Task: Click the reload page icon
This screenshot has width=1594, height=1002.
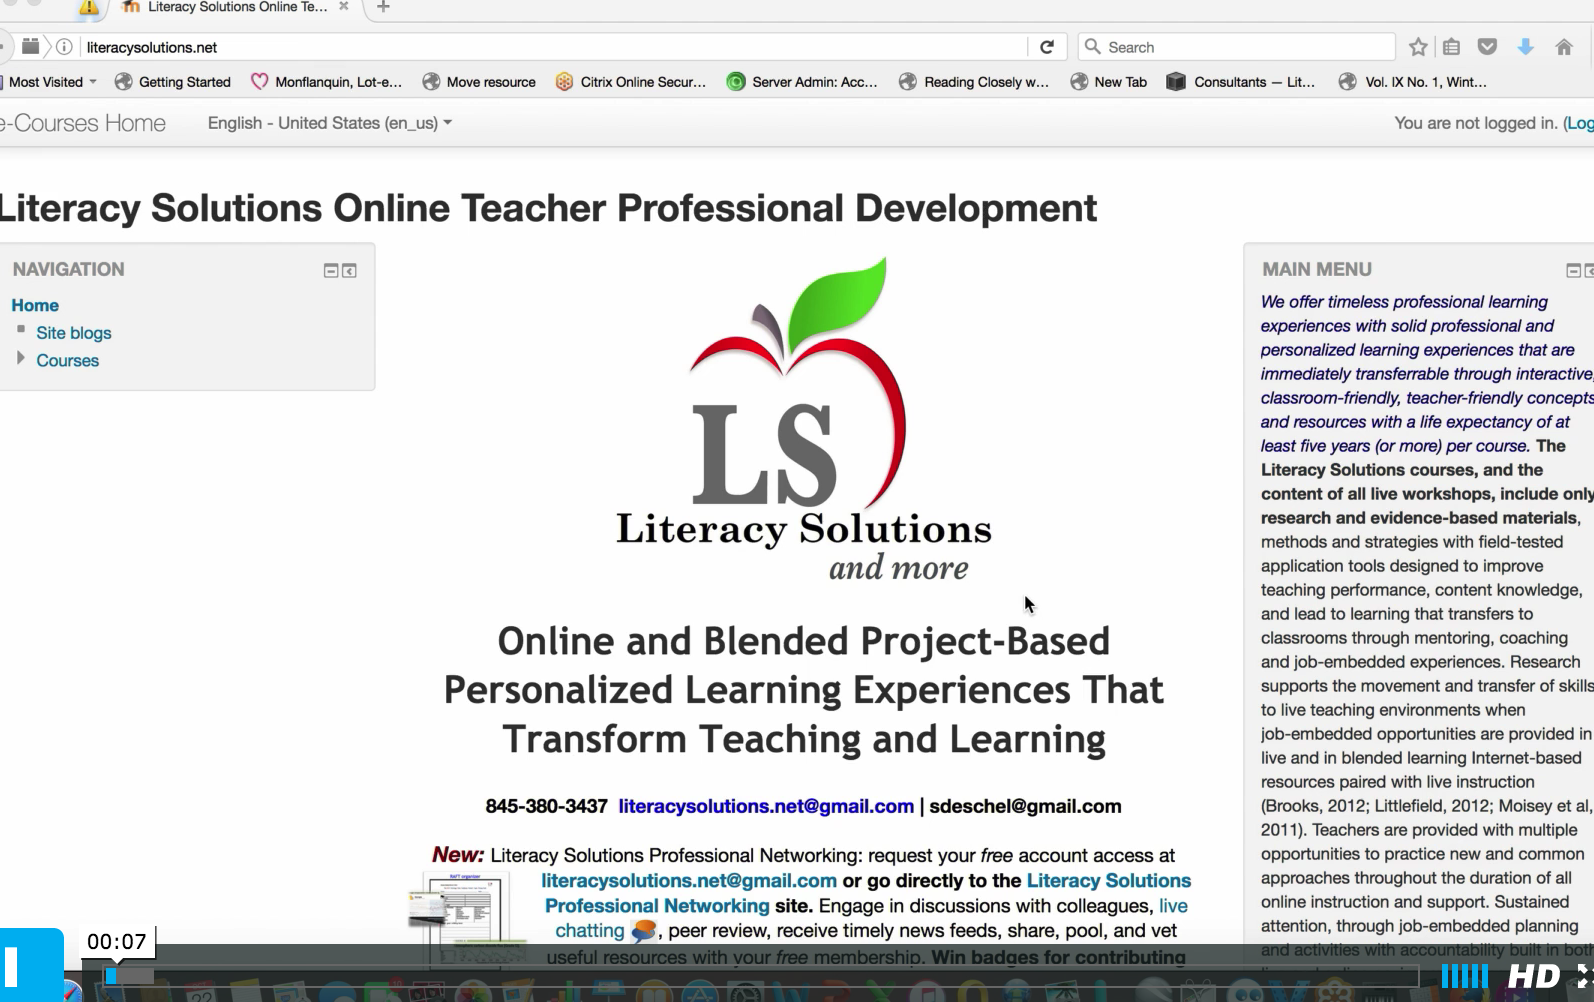Action: [1046, 47]
